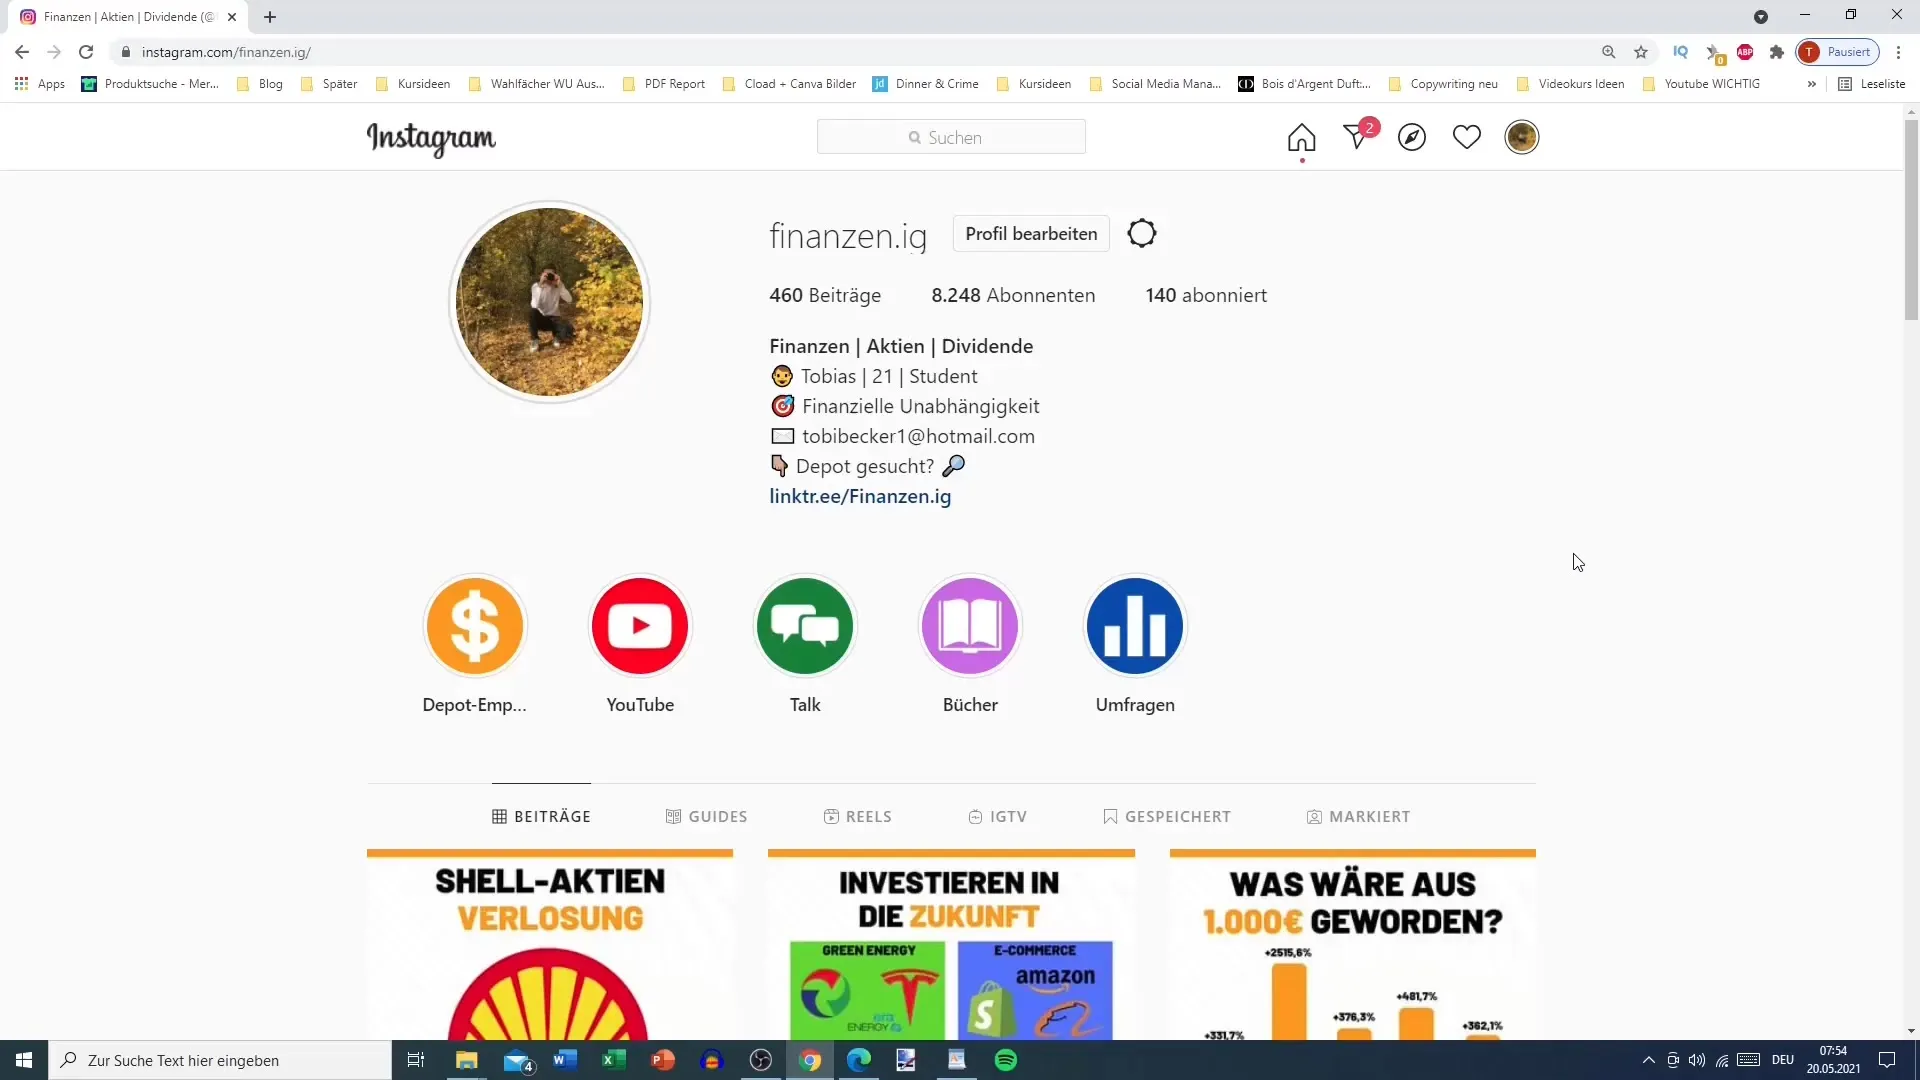The image size is (1920, 1080).
Task: Click the Instagram Home icon
Action: tap(1302, 137)
